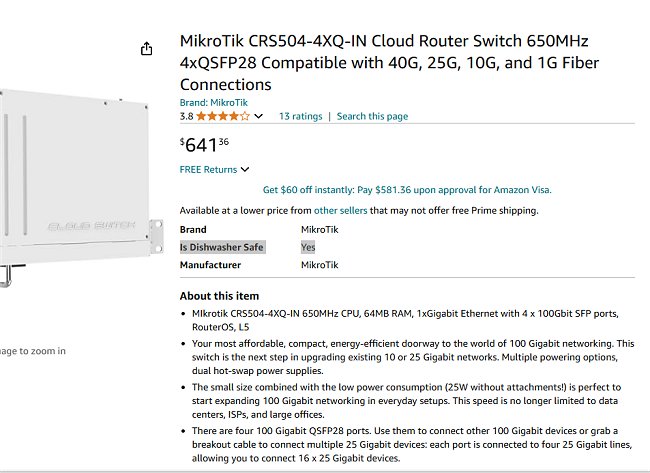Open the 13 ratings link
This screenshot has width=650, height=473.
(x=301, y=116)
